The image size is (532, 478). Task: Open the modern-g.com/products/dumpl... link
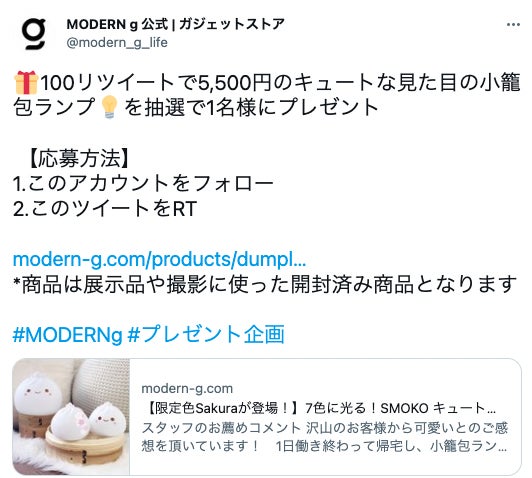click(159, 260)
